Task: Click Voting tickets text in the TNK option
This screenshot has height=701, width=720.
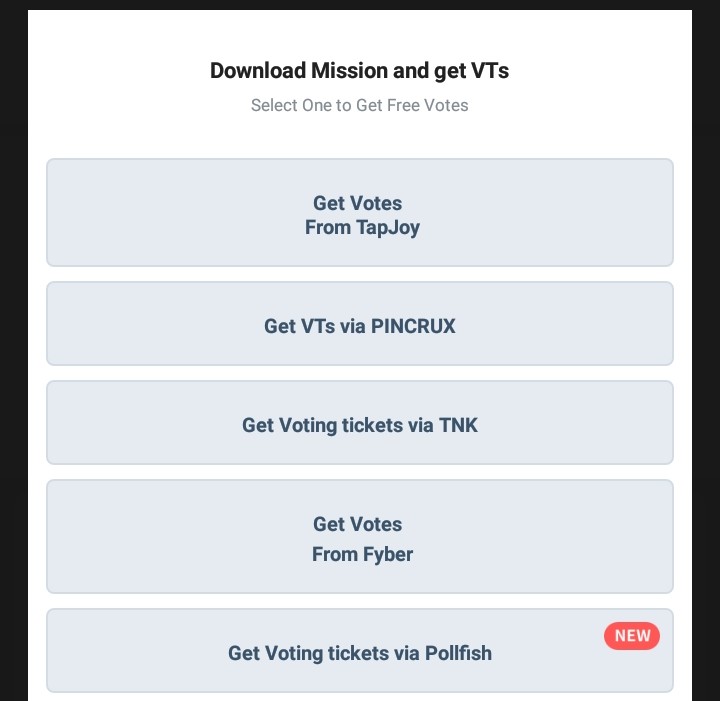Action: (x=342, y=426)
